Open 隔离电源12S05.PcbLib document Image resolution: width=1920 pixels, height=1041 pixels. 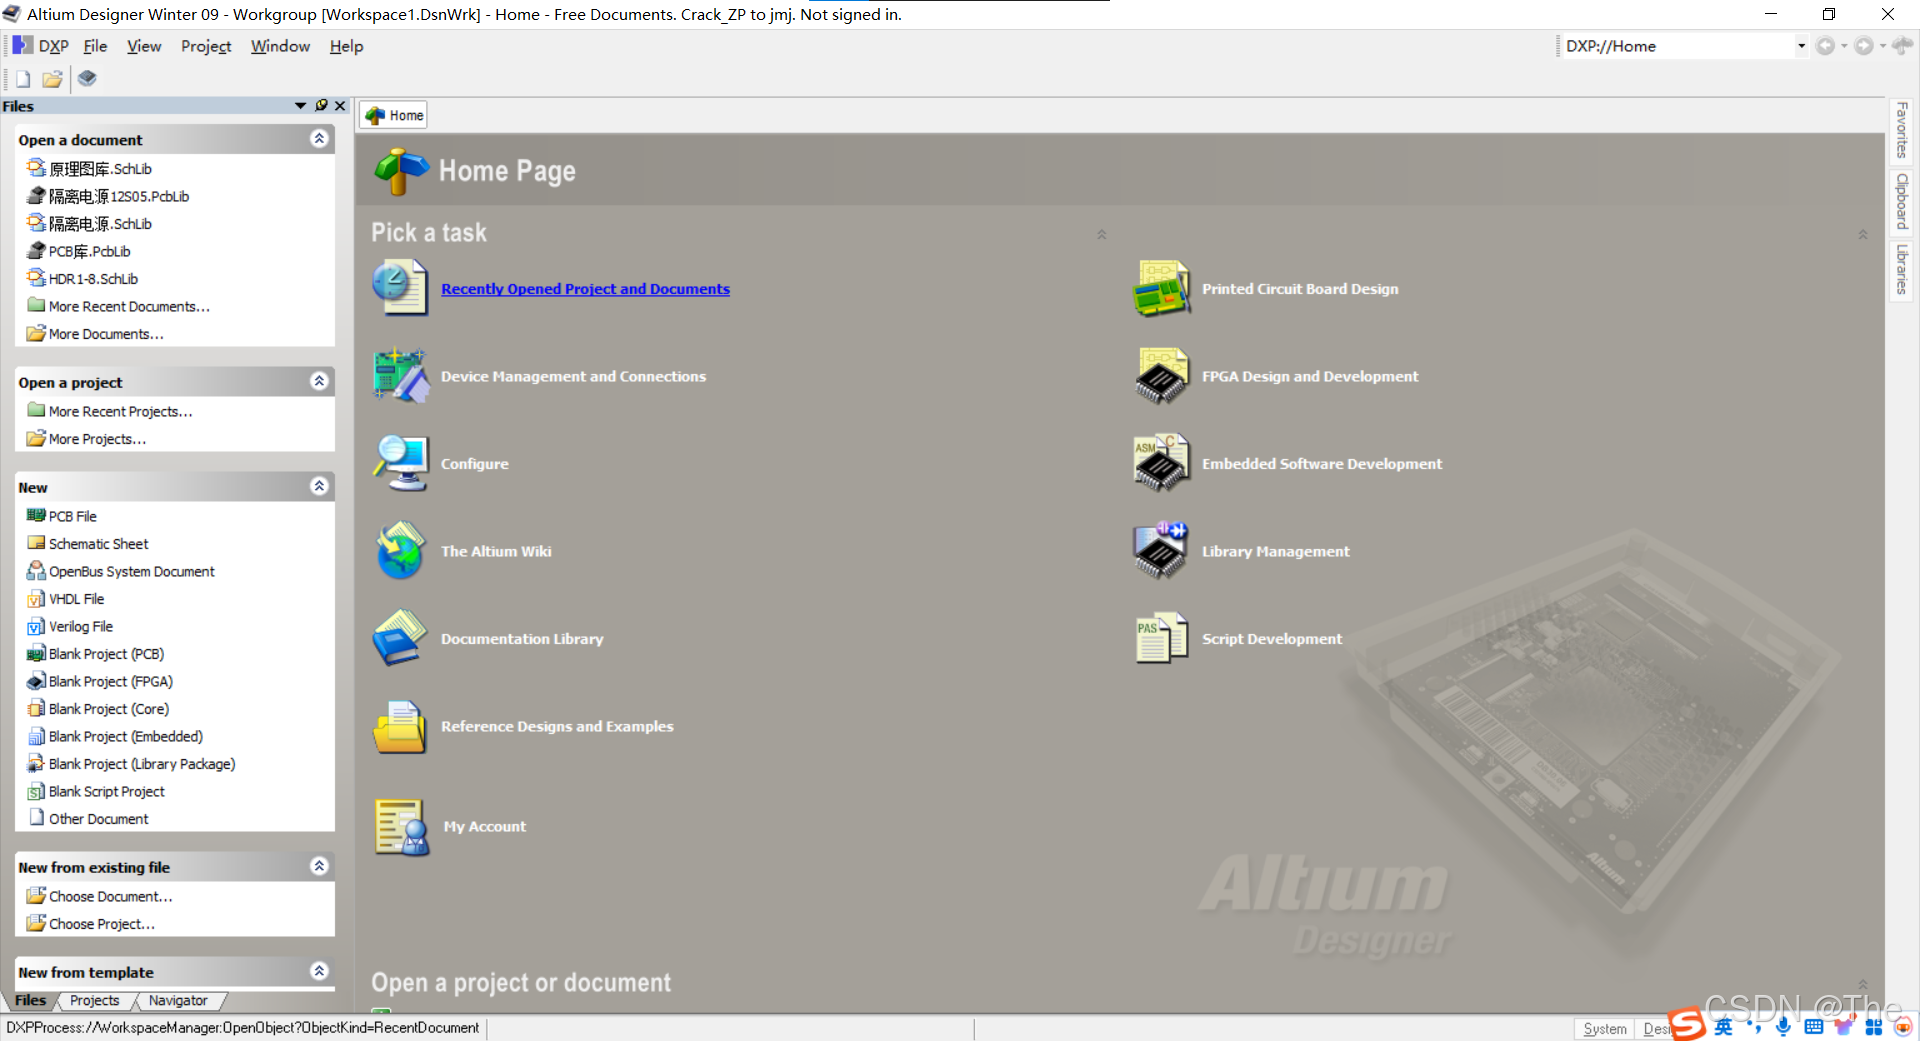pyautogui.click(x=119, y=196)
